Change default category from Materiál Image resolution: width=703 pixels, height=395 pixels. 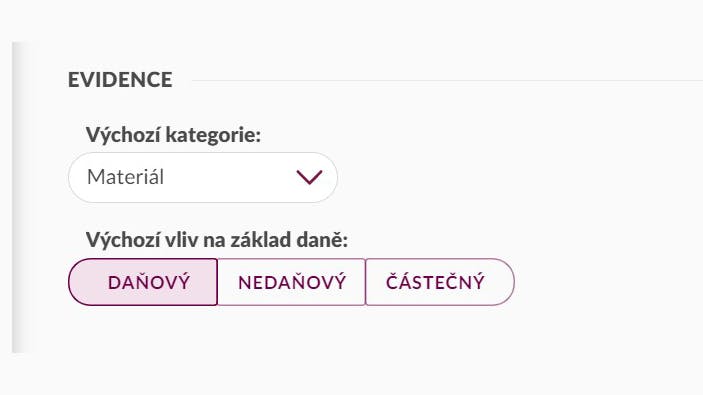[203, 177]
